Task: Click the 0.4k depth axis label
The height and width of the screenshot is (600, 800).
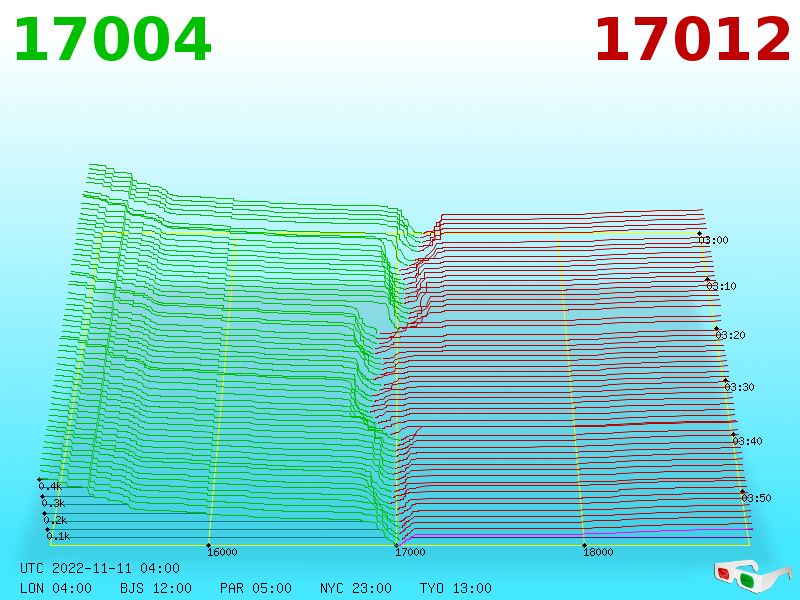Action: click(x=51, y=486)
